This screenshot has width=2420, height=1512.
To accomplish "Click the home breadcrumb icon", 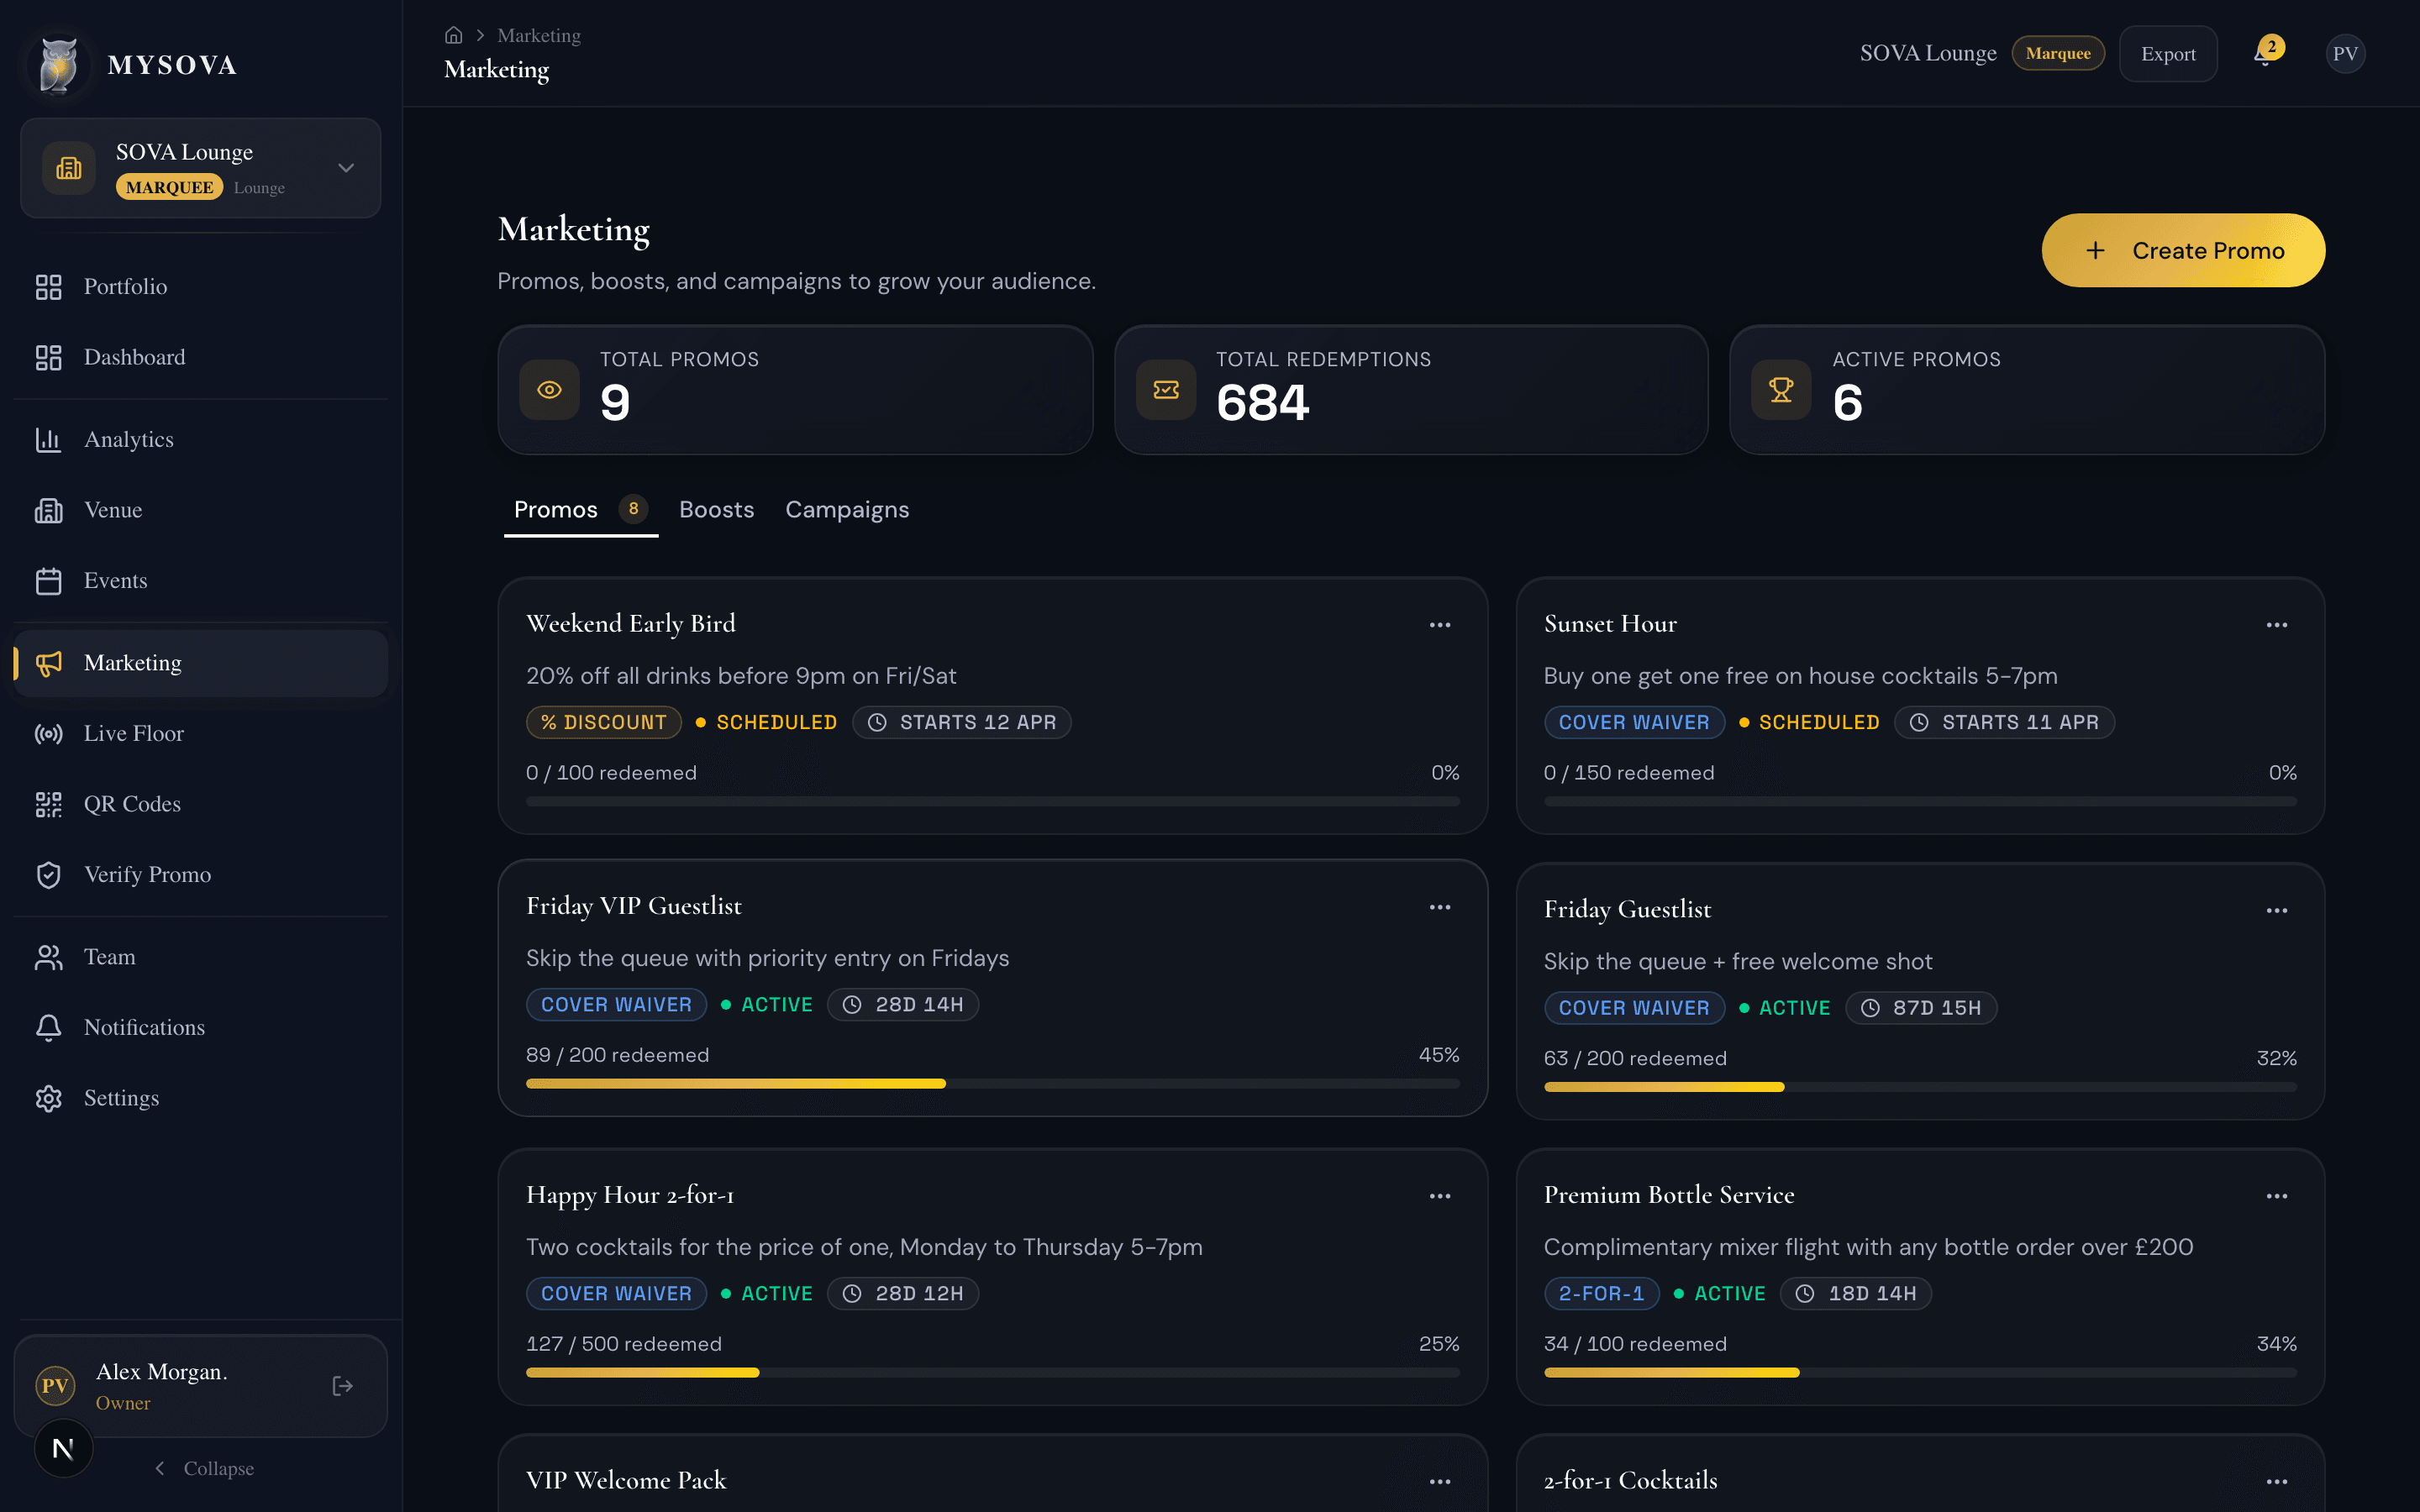I will pyautogui.click(x=453, y=35).
